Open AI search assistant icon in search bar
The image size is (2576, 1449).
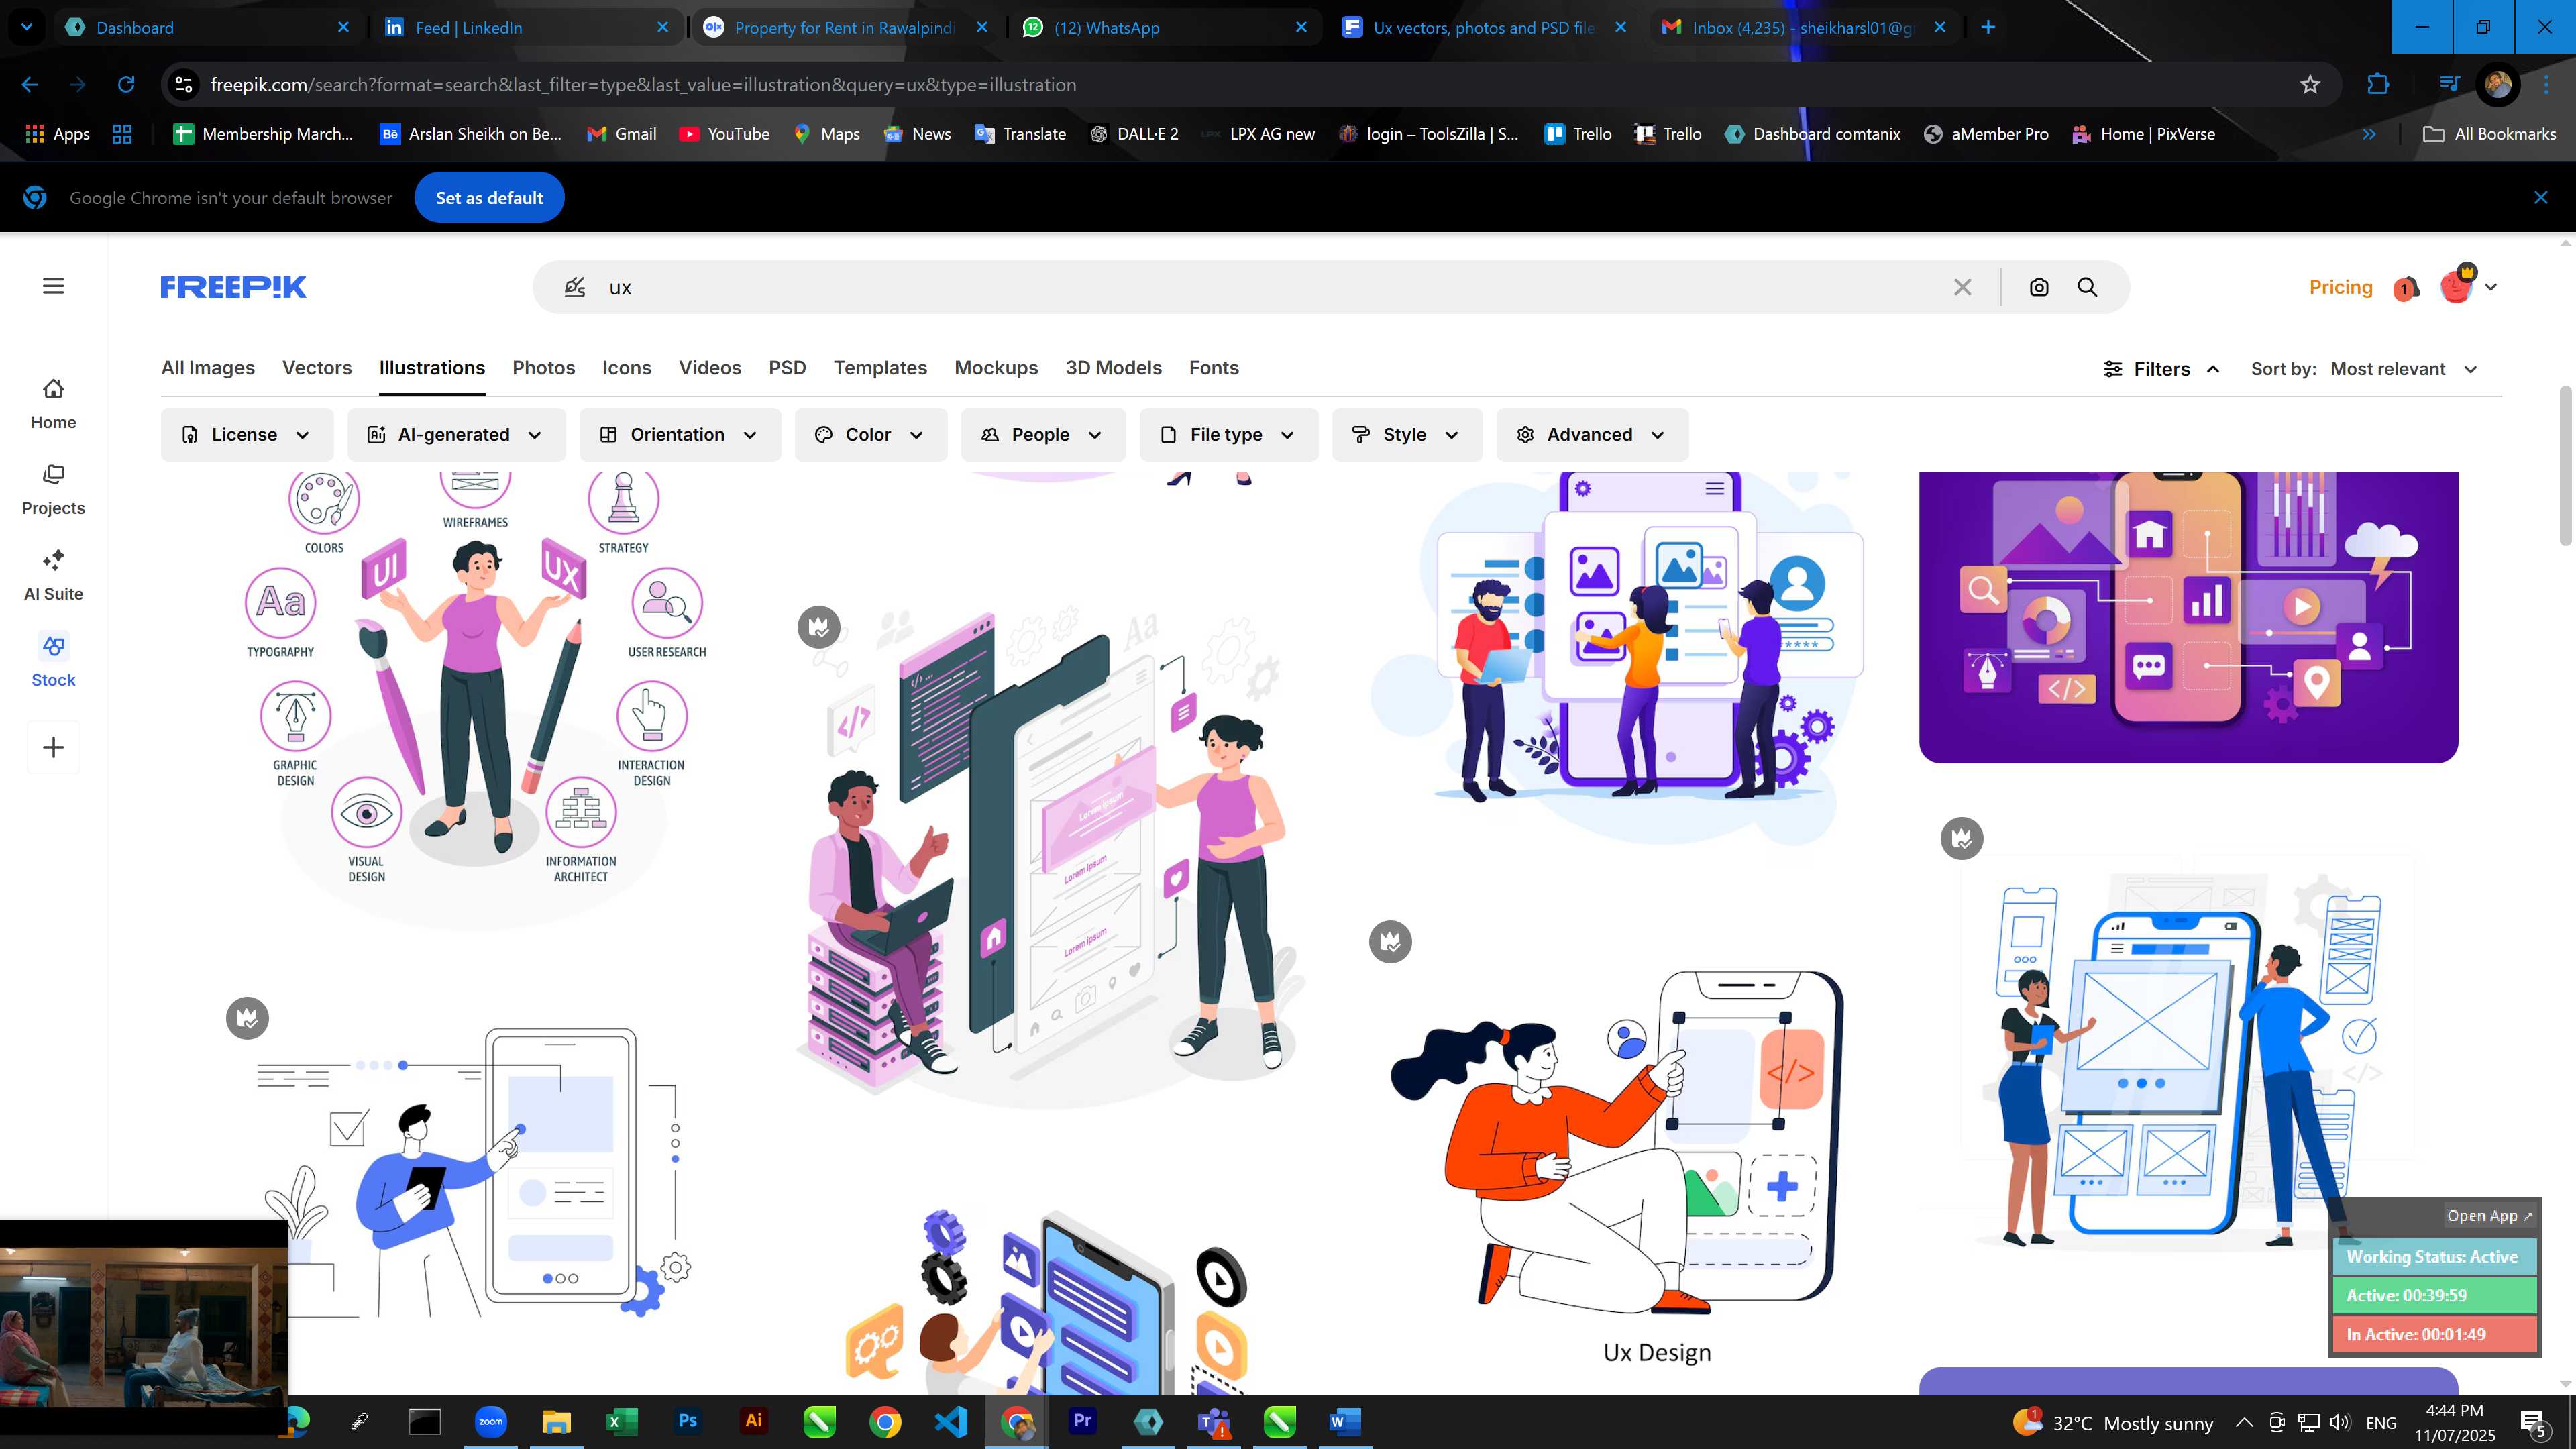[574, 288]
